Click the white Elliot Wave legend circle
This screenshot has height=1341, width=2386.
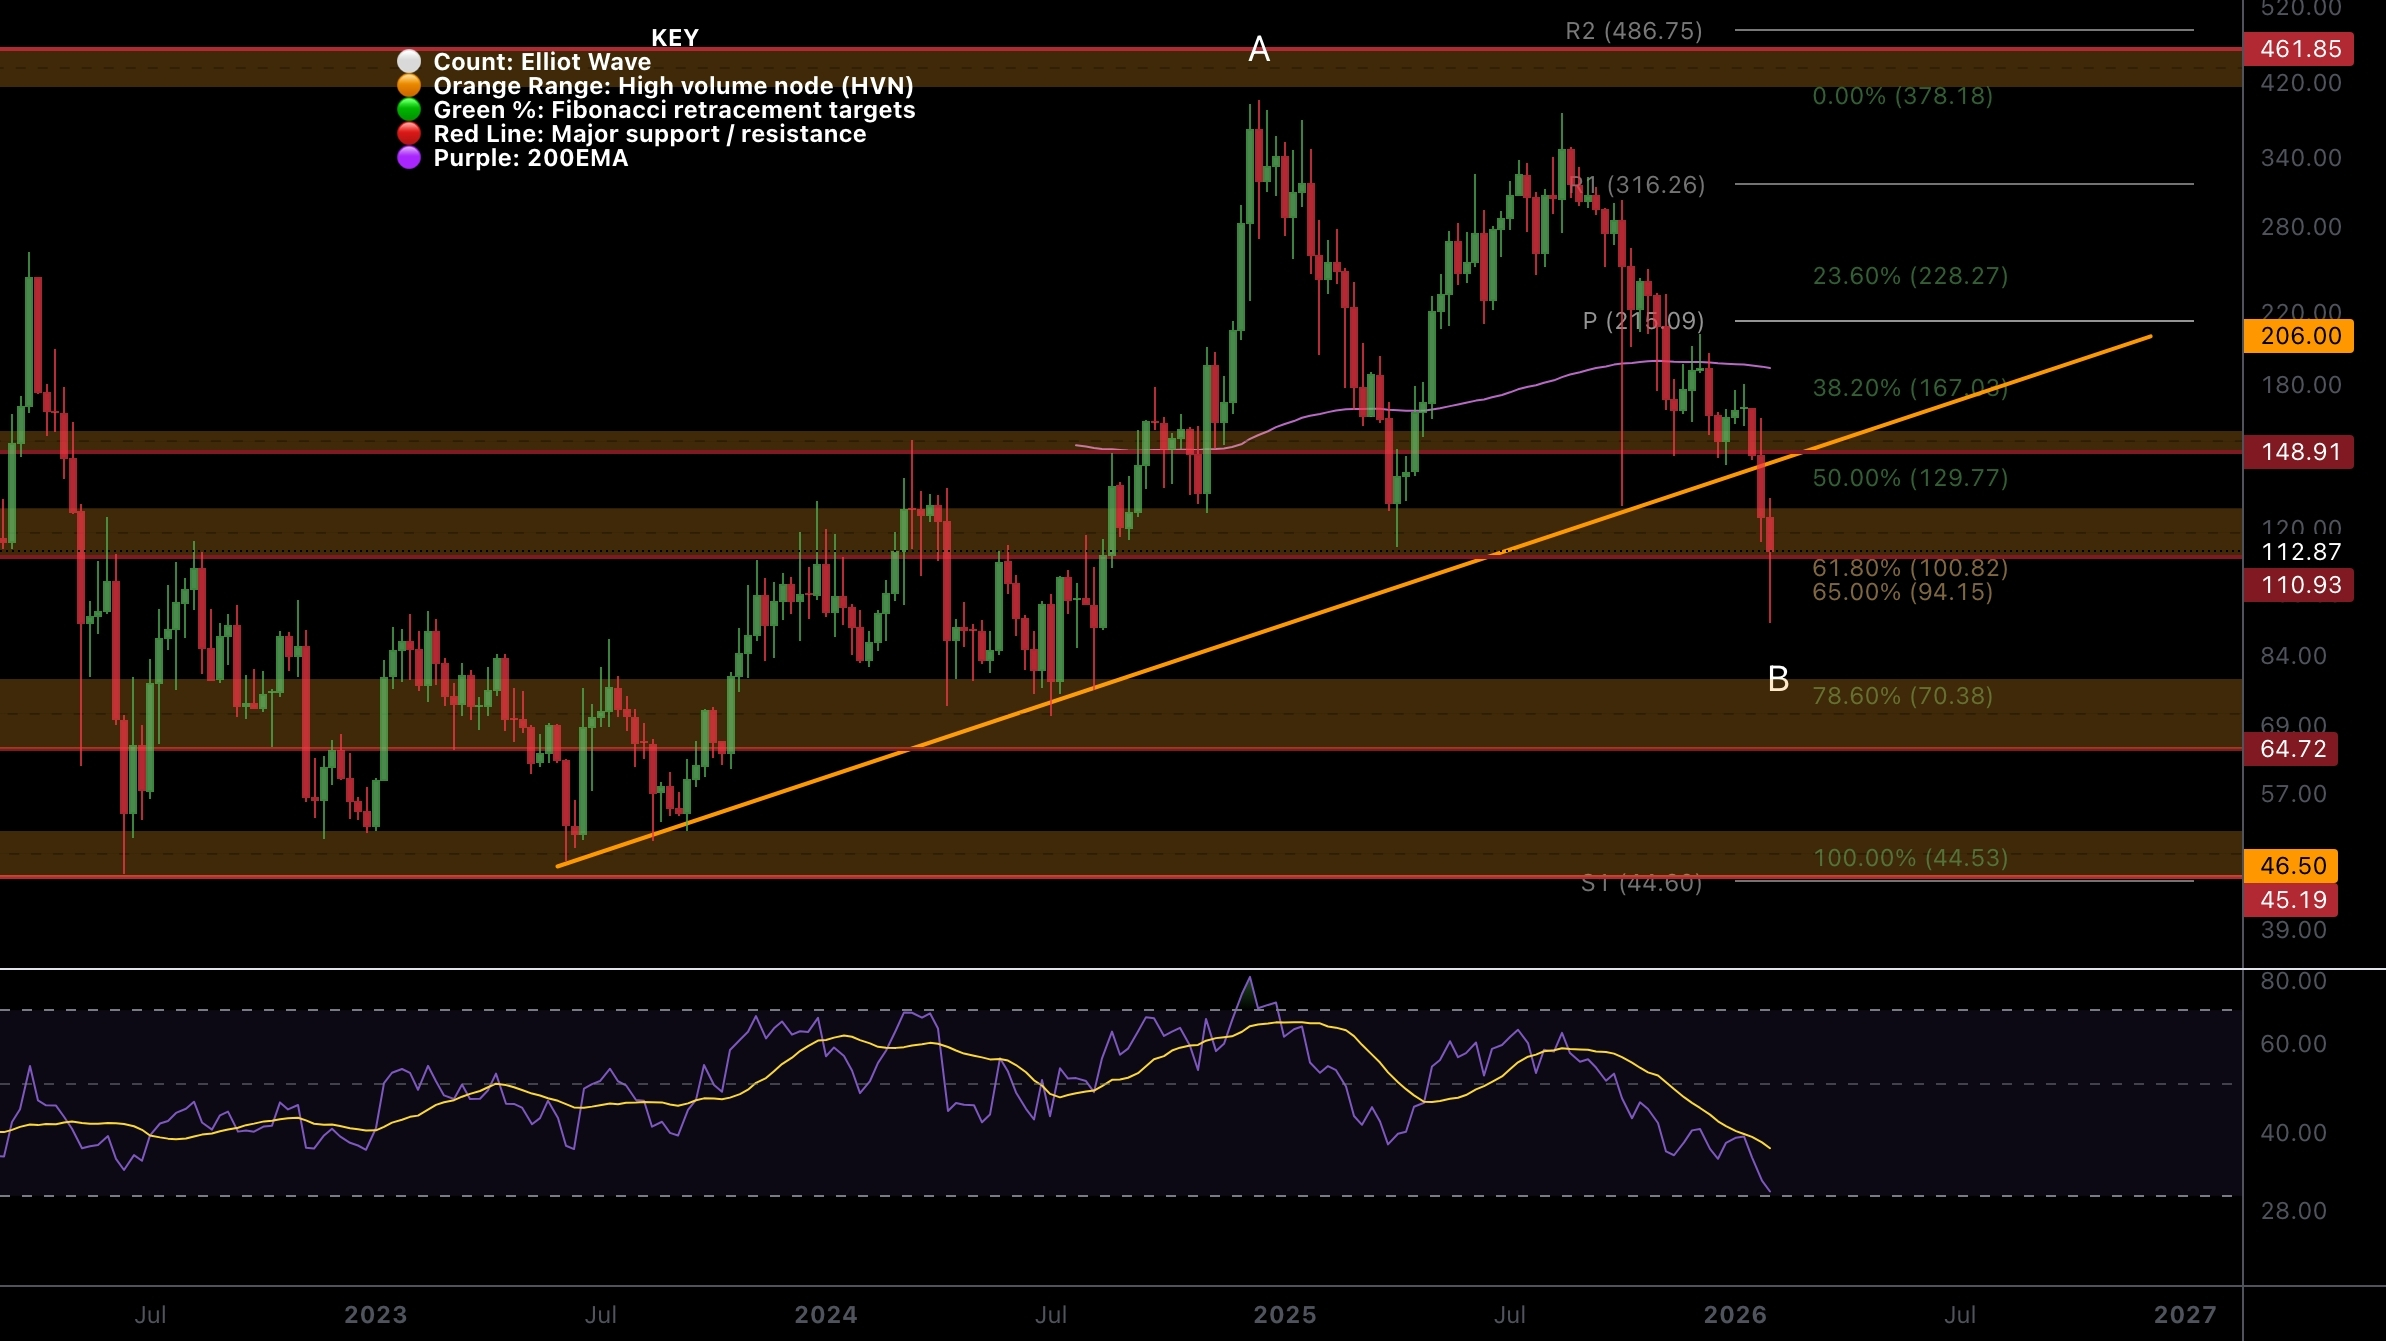(408, 62)
